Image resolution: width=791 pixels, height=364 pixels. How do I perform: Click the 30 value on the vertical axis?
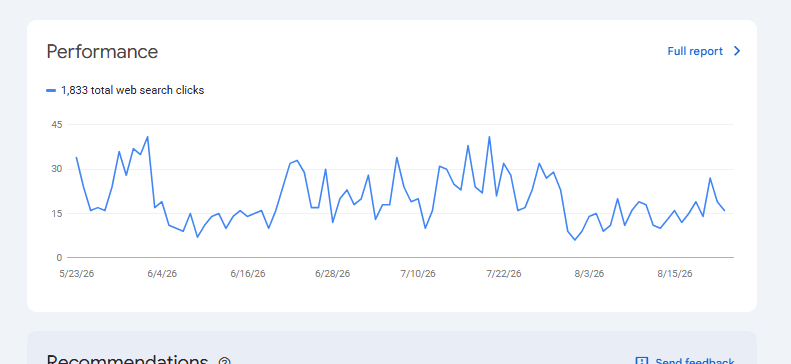coord(55,169)
